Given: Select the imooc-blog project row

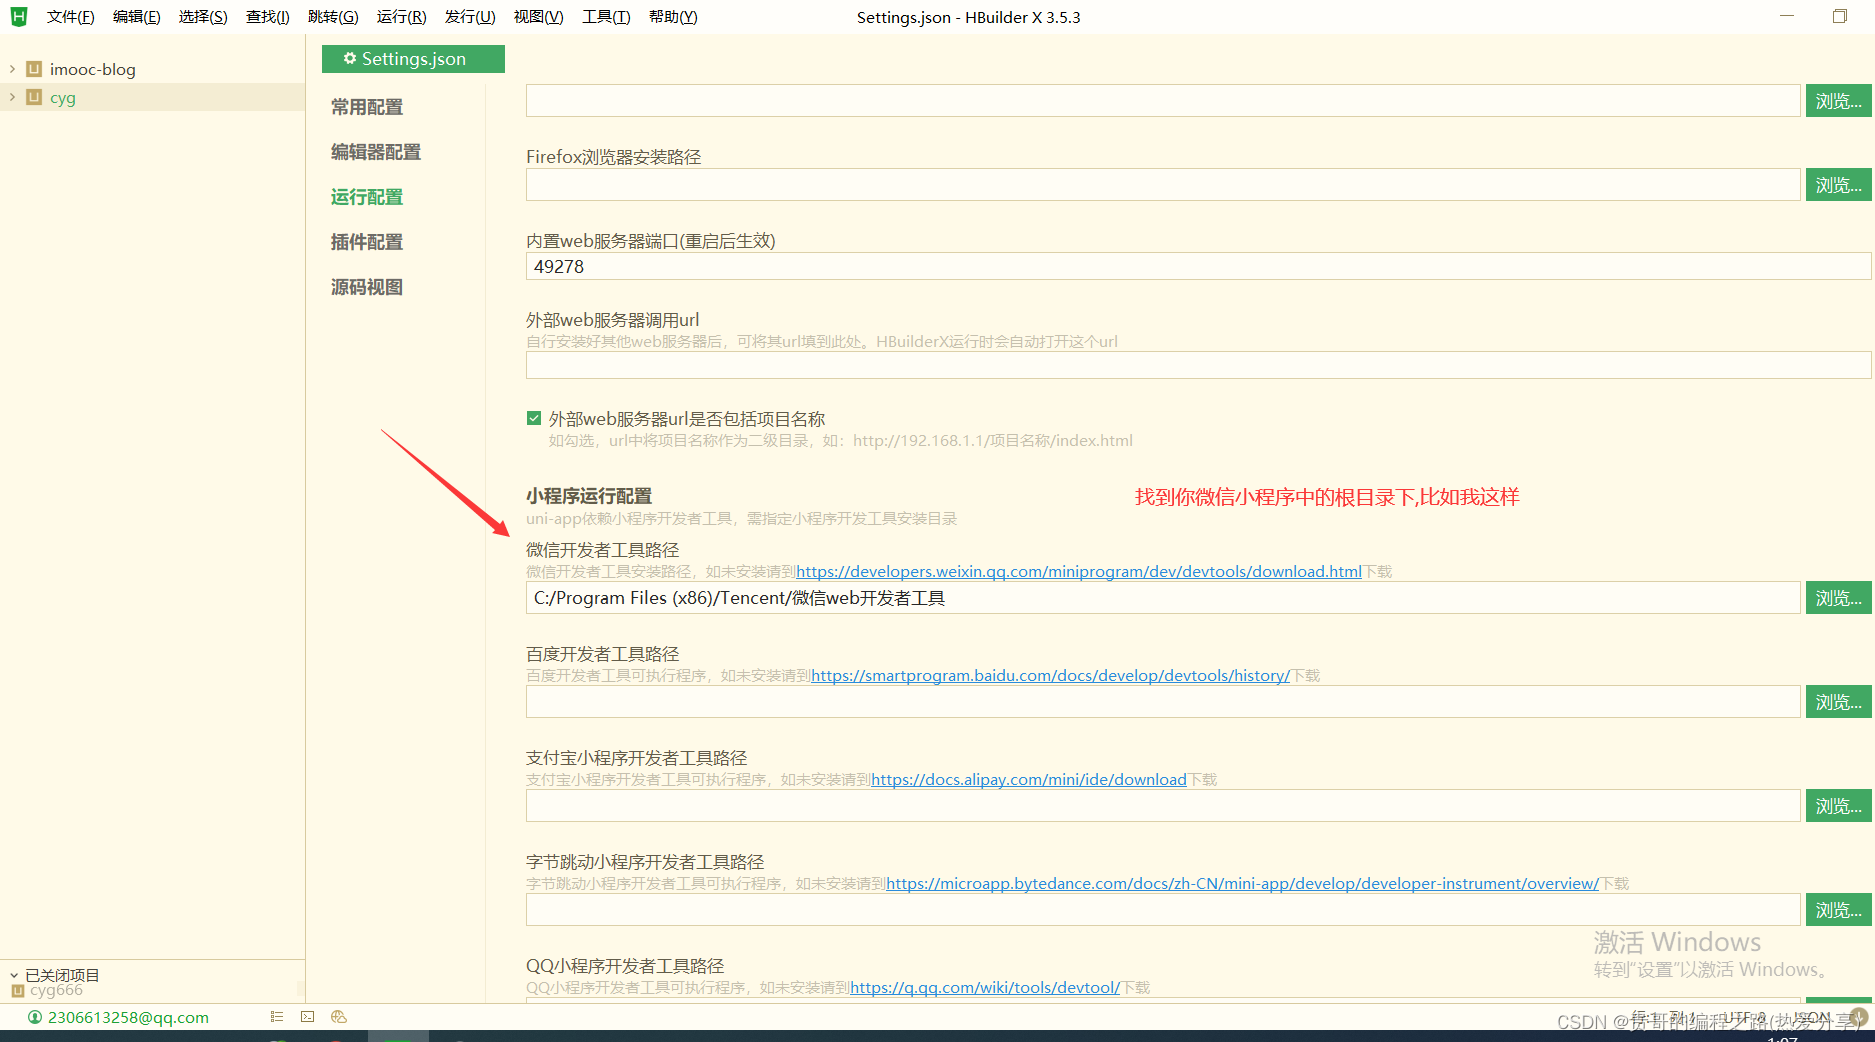Looking at the screenshot, I should (x=152, y=69).
